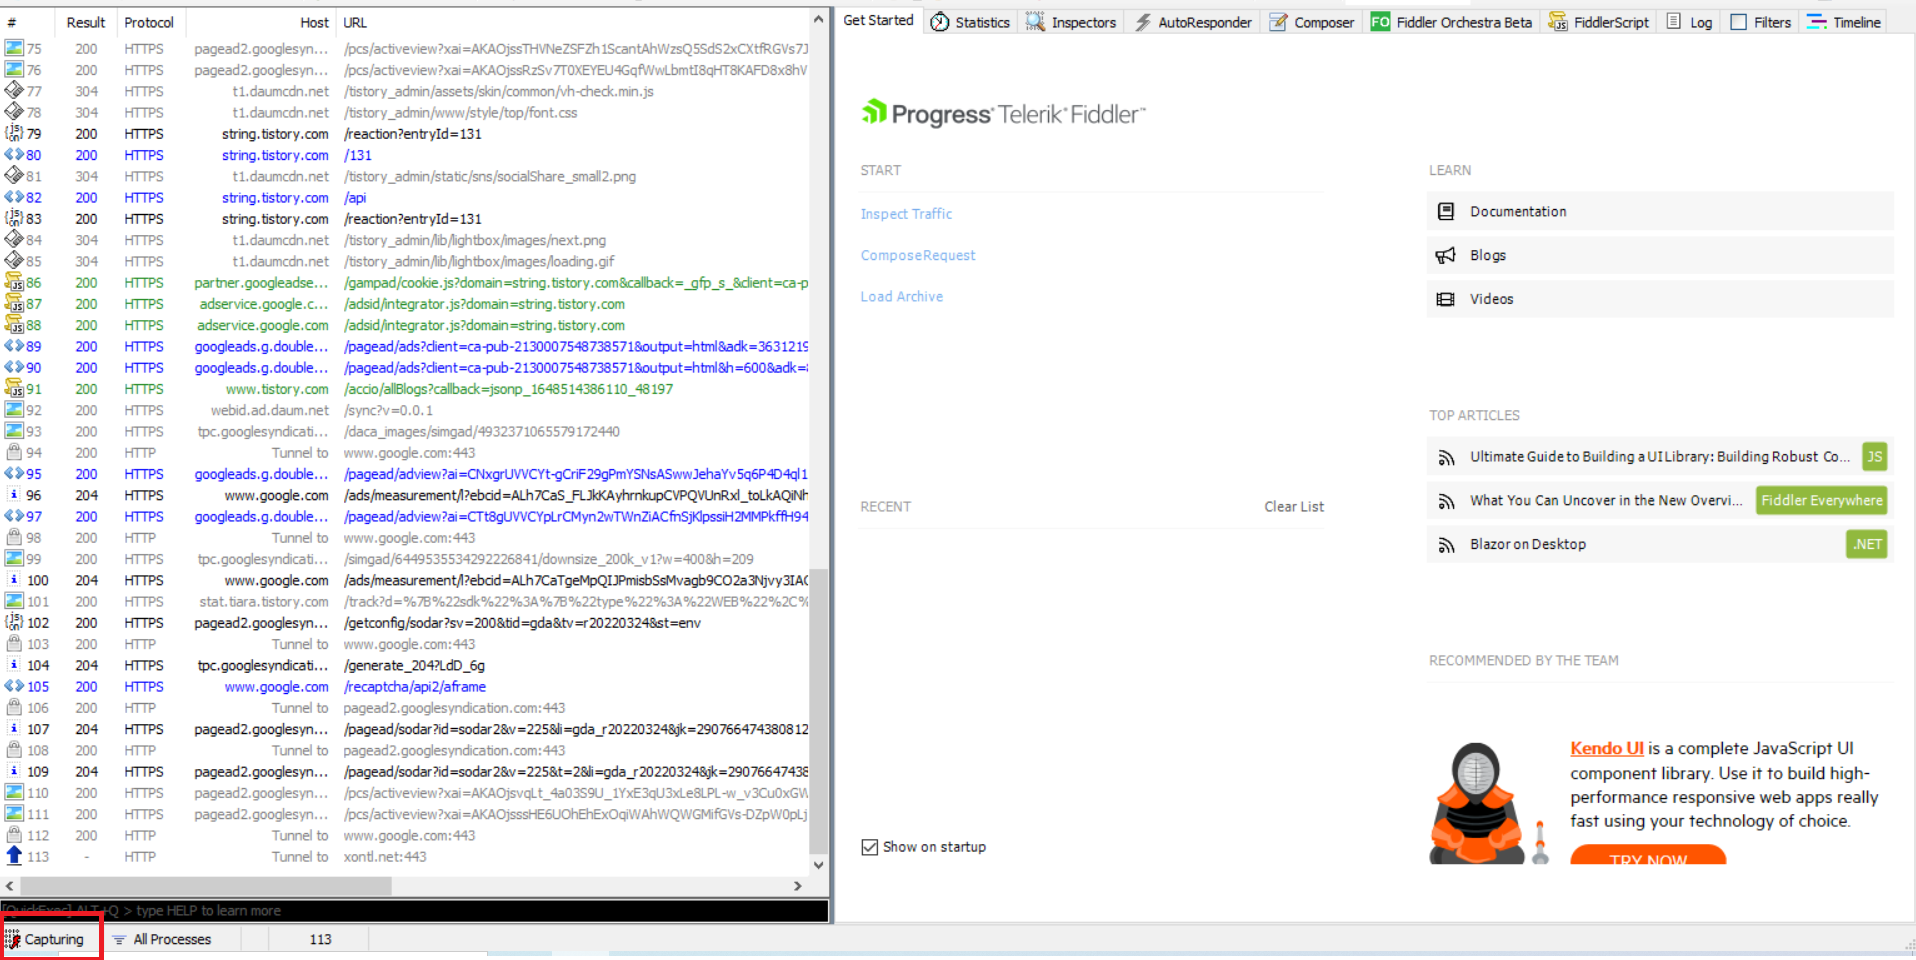This screenshot has height=960, width=1916.
Task: Click the upload arrow icon on session 113
Action: coord(14,856)
